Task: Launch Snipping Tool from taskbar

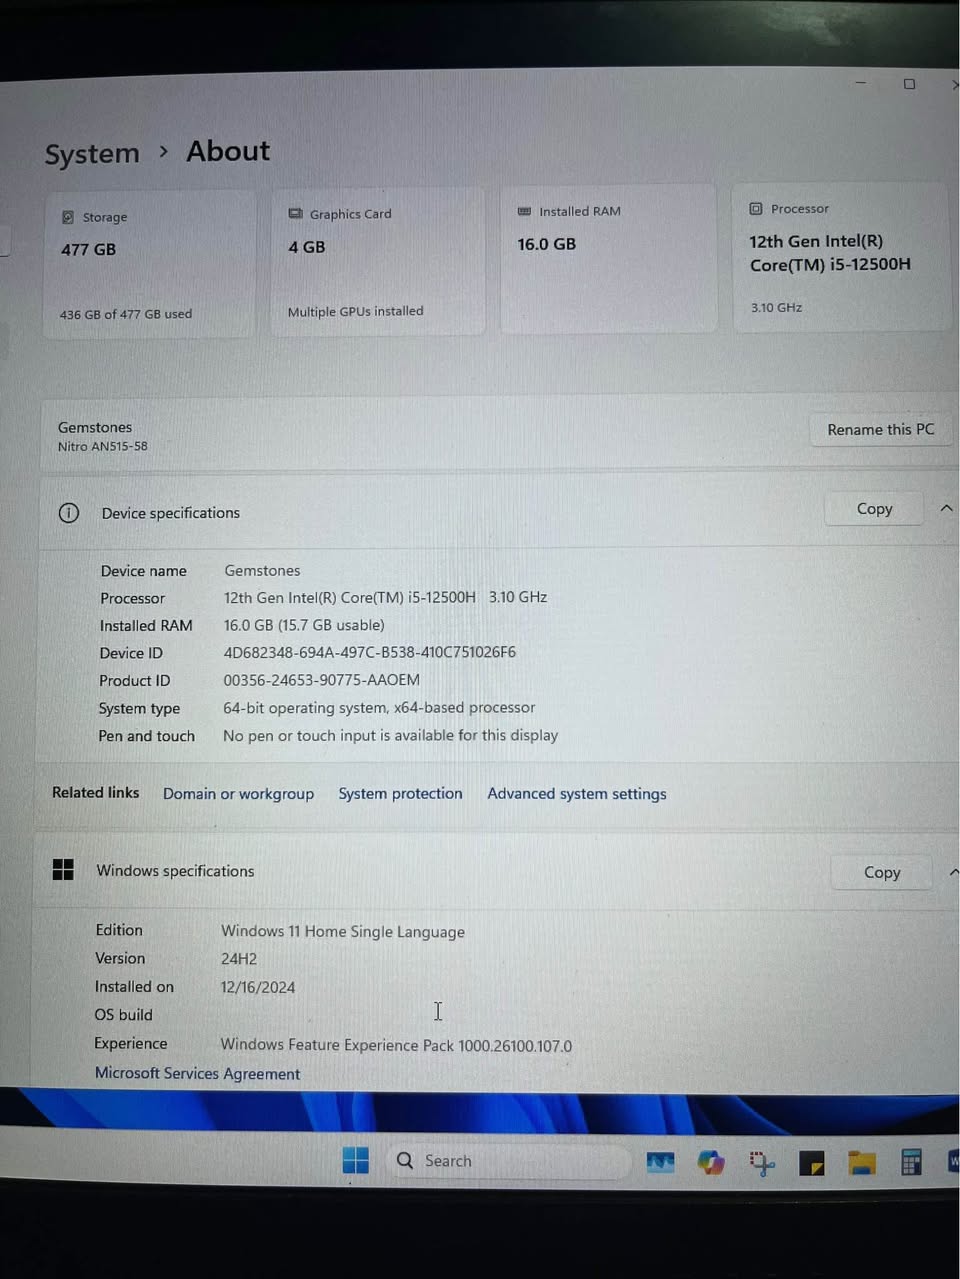Action: point(762,1163)
